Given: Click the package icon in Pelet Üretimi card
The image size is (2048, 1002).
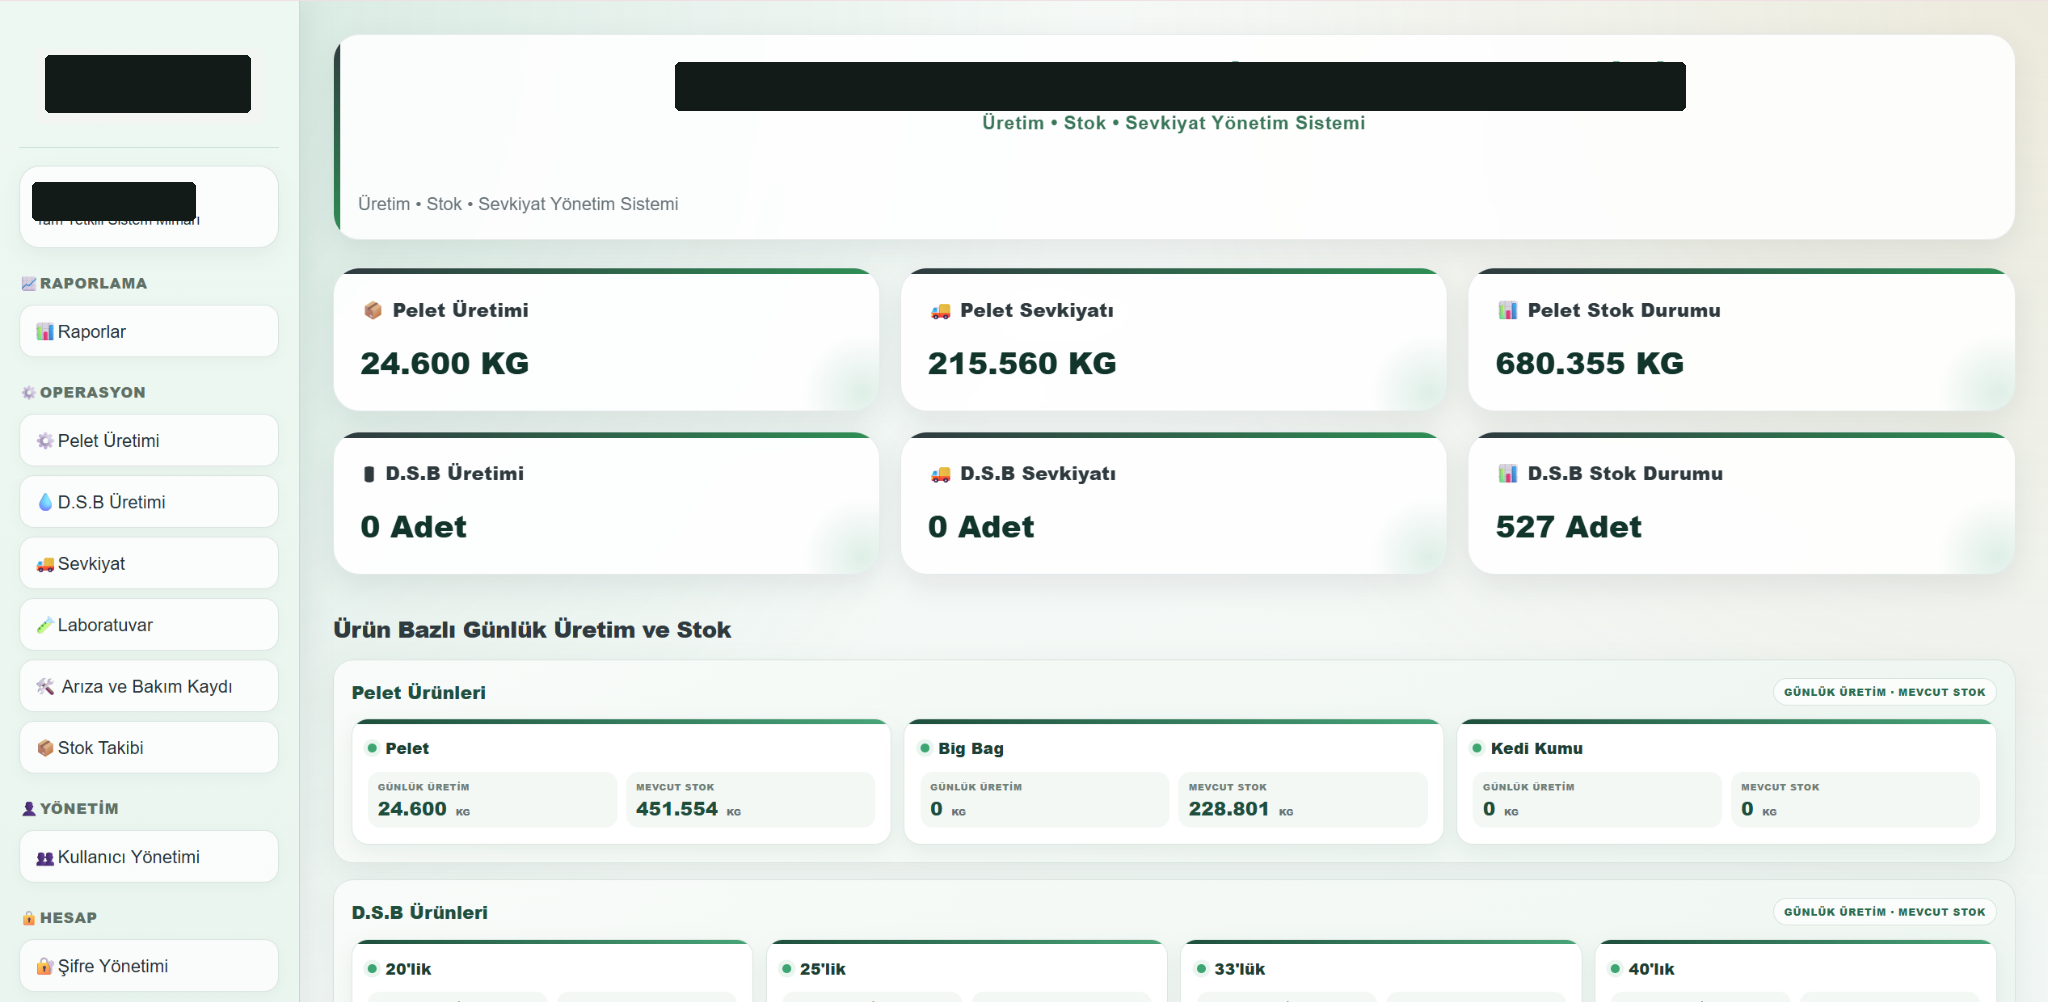Looking at the screenshot, I should [373, 311].
